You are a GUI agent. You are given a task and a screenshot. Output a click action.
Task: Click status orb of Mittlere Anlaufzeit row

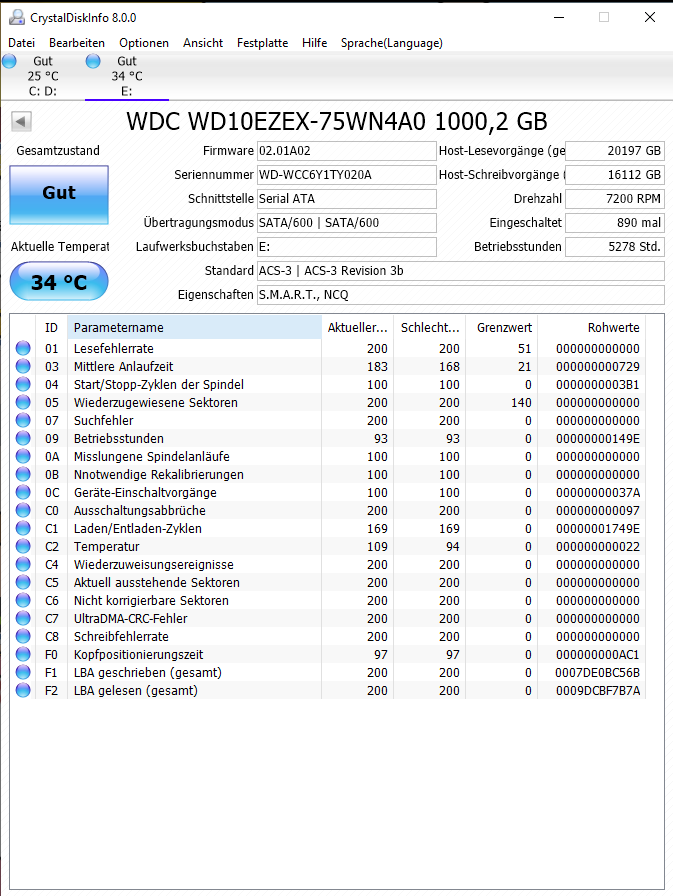[23, 366]
